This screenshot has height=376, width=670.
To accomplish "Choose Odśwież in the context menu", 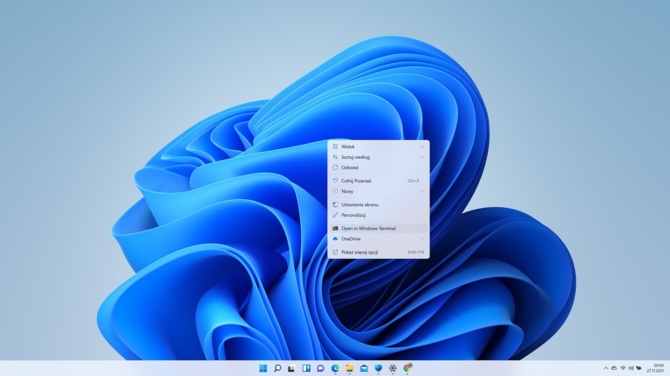I will point(379,168).
